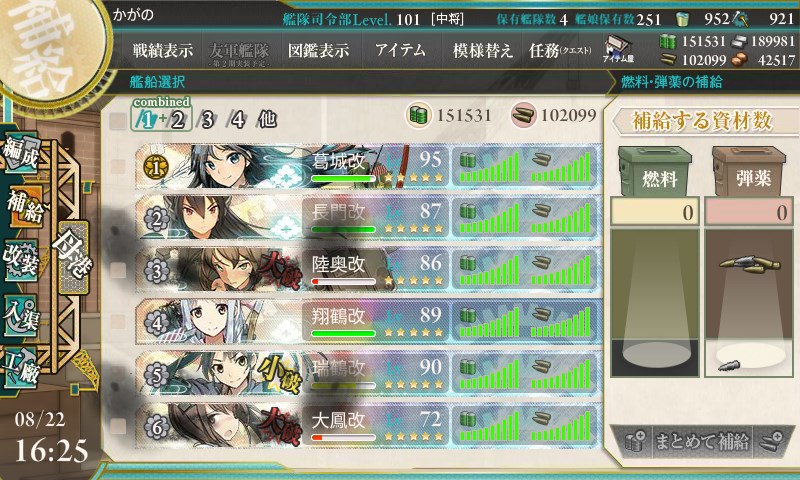The width and height of the screenshot is (800, 480).
Task: Open the 編成 fleet composition icon
Action: point(20,153)
